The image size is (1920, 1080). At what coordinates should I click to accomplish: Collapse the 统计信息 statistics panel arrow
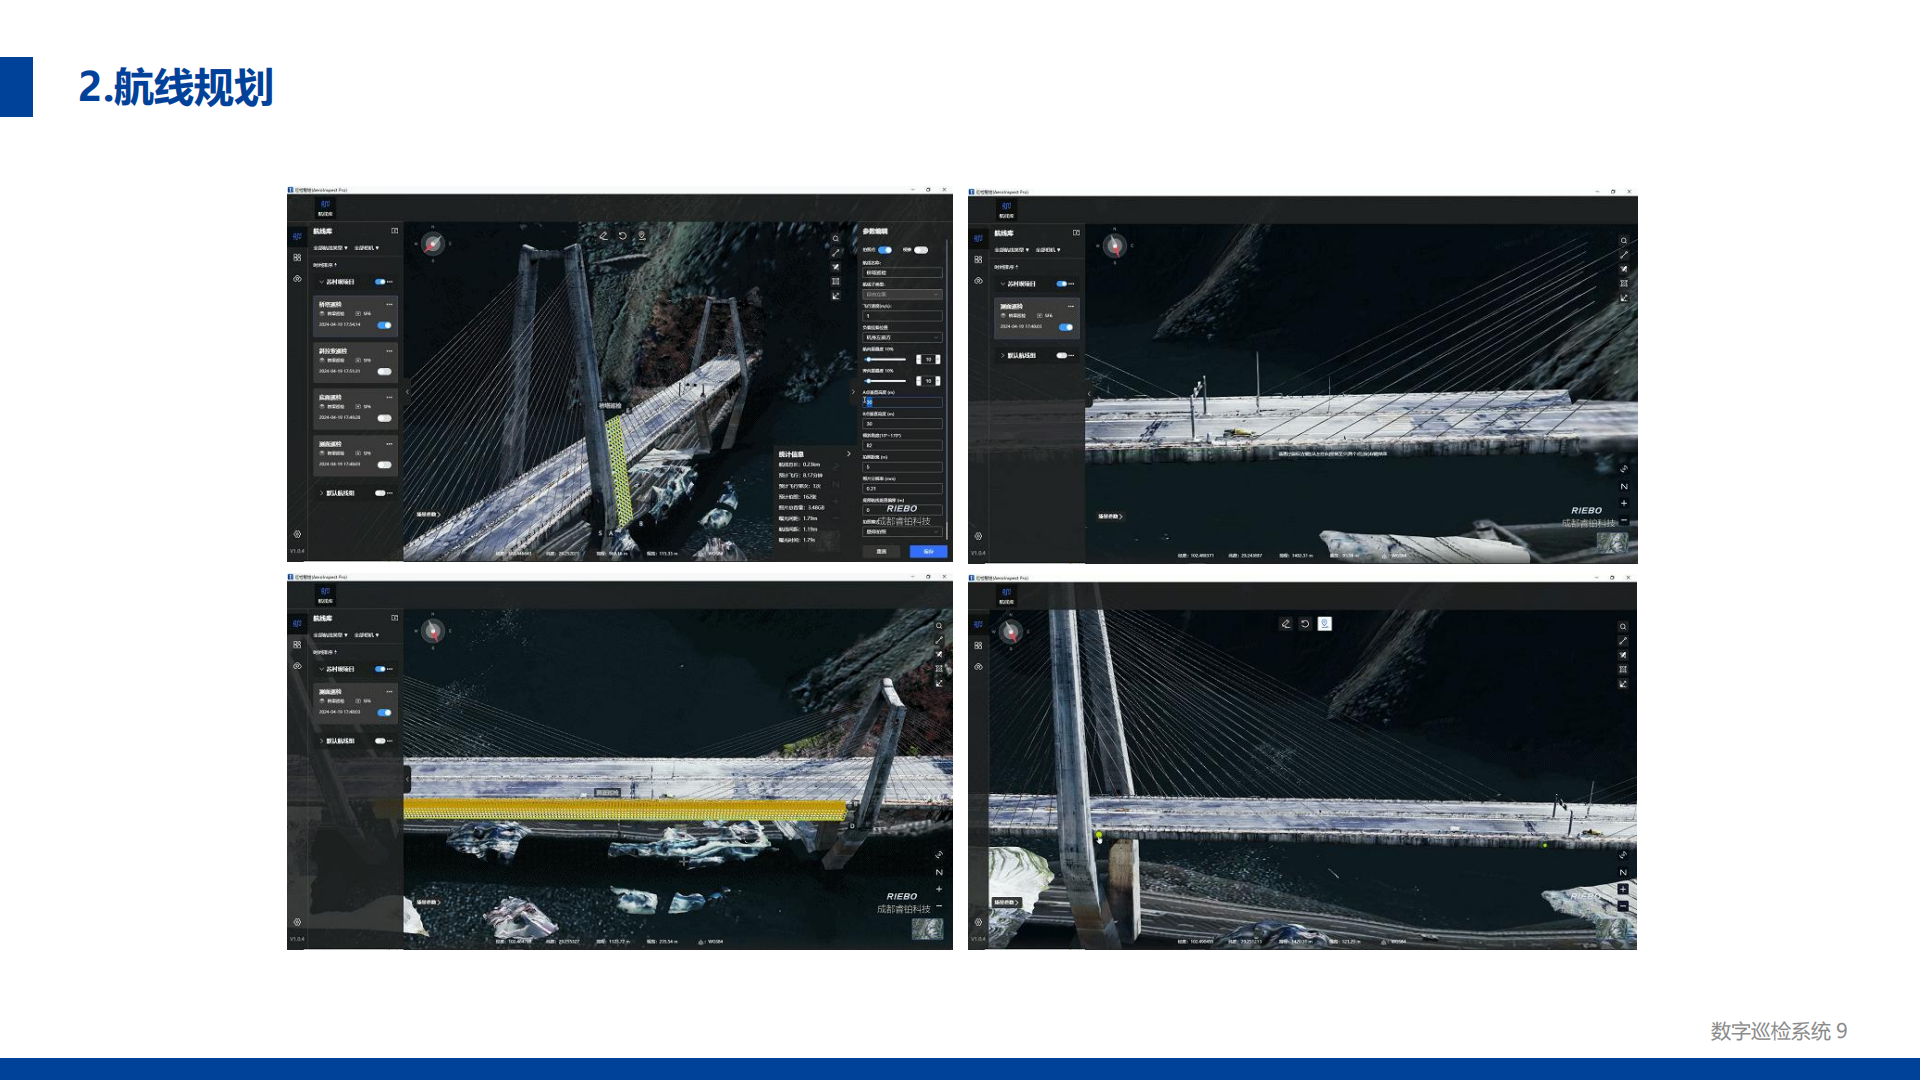849,454
